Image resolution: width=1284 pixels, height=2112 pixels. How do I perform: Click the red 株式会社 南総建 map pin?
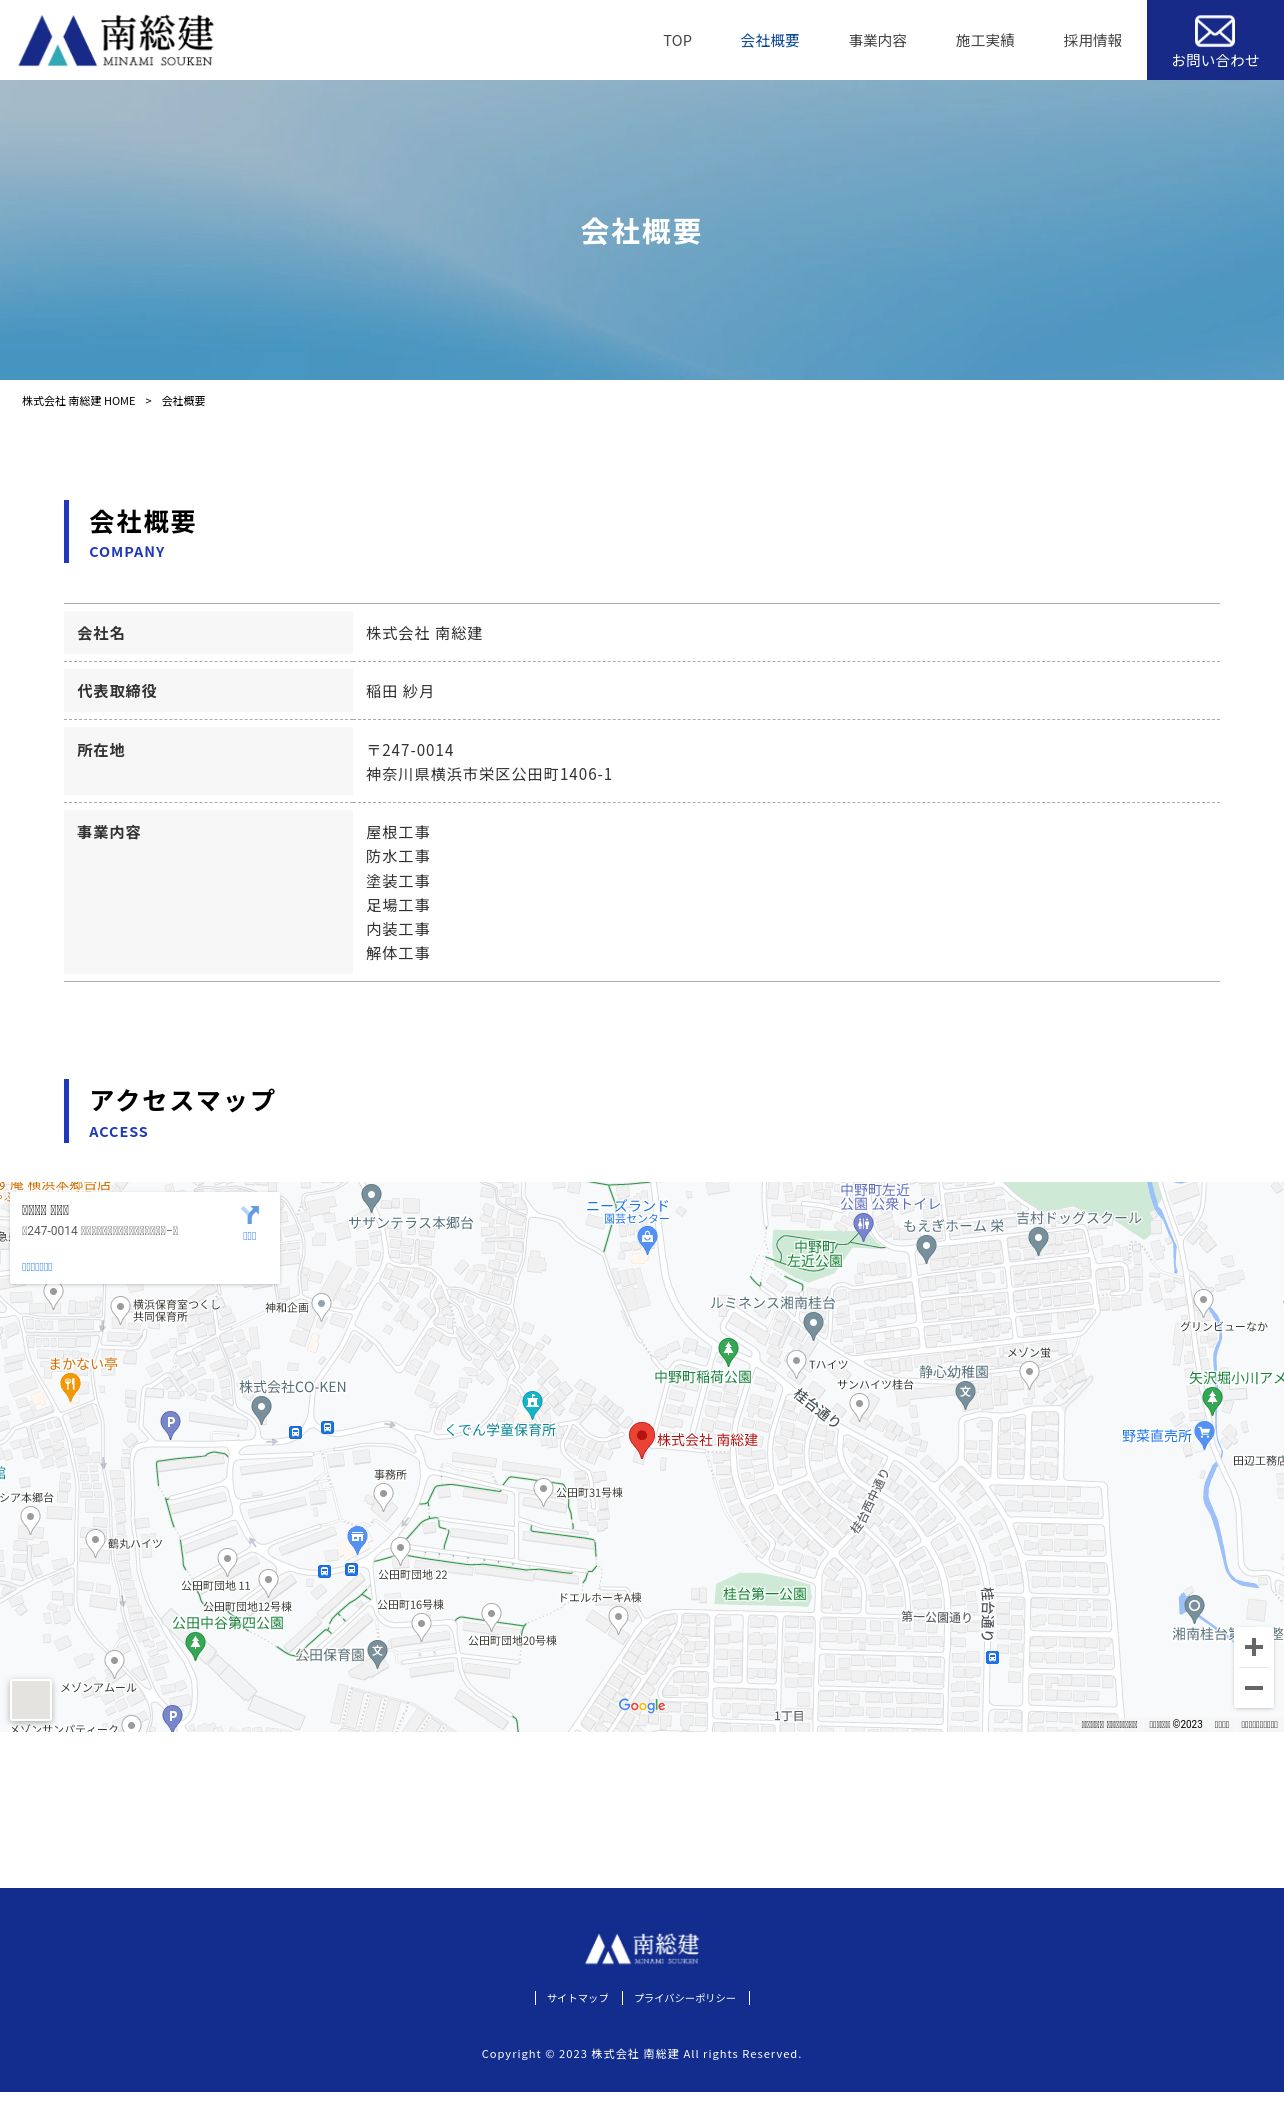[642, 1440]
